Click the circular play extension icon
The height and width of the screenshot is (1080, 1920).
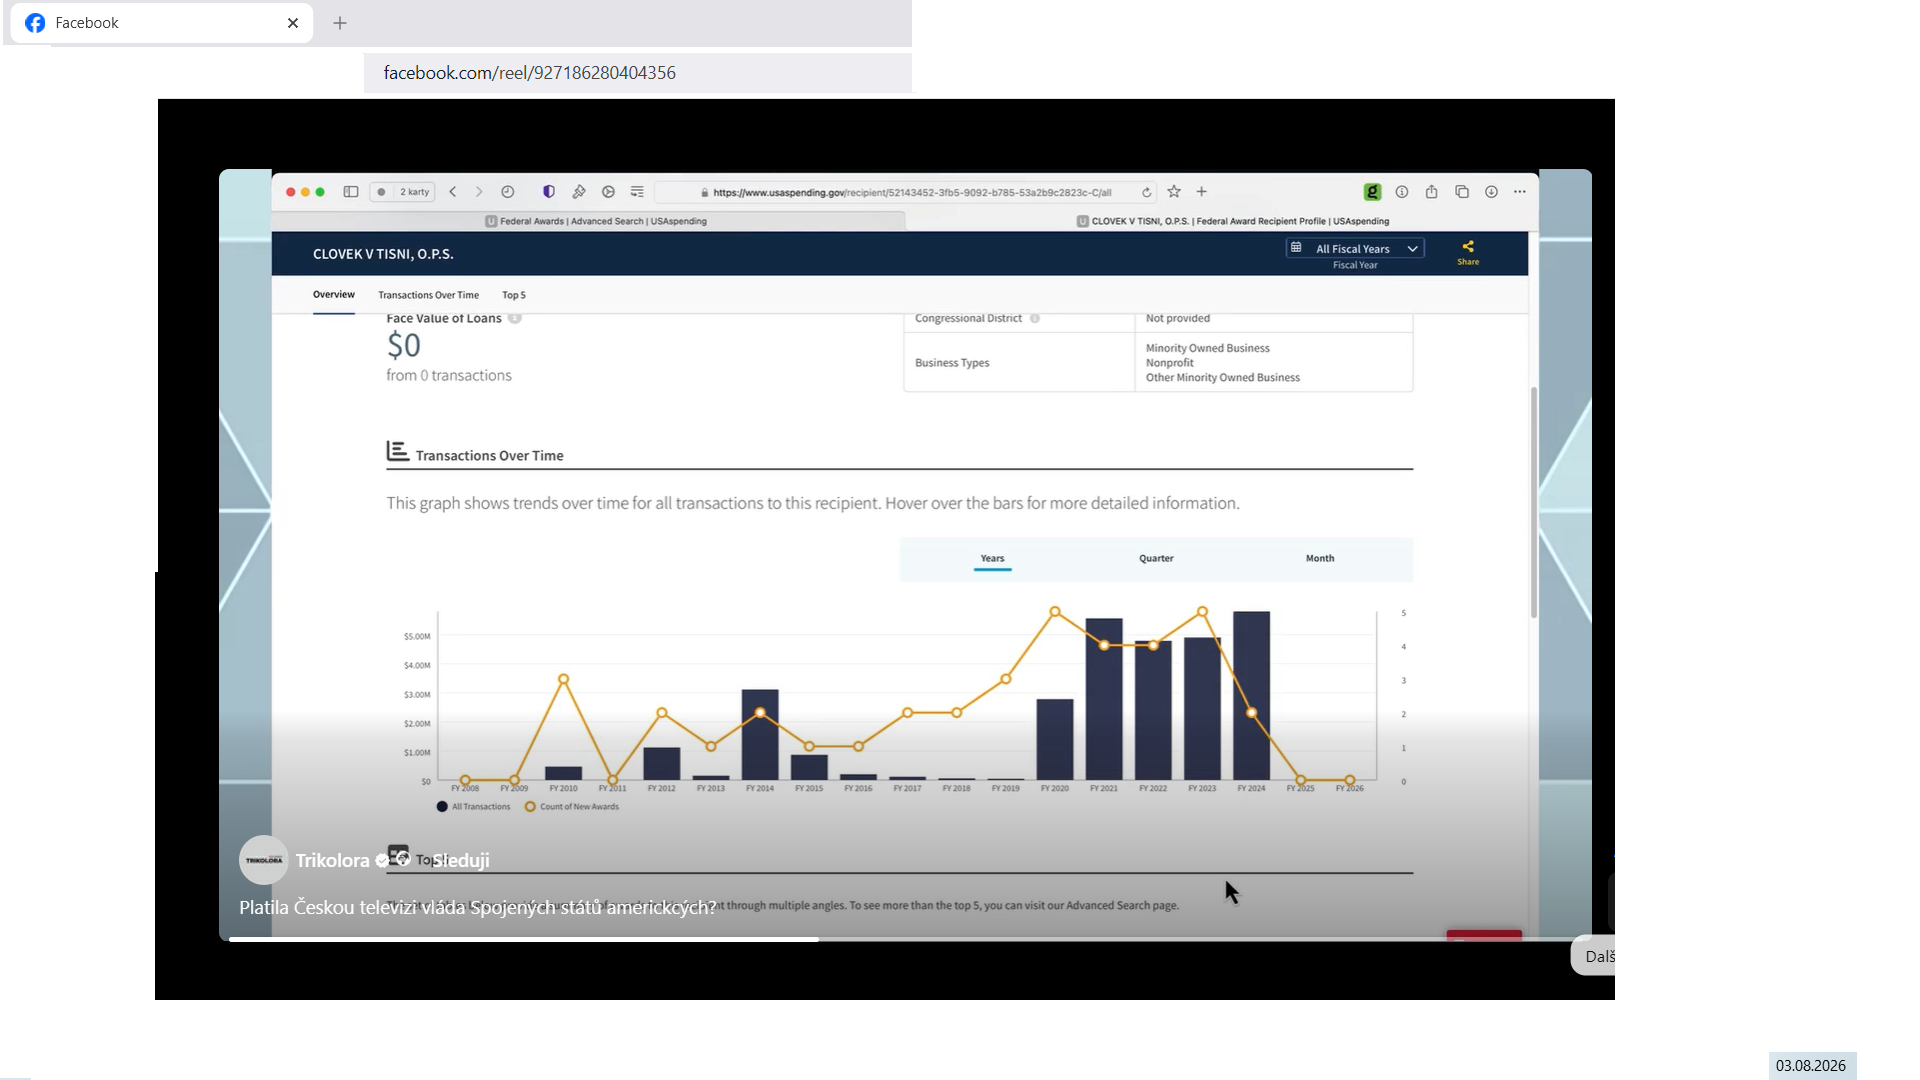tap(608, 192)
